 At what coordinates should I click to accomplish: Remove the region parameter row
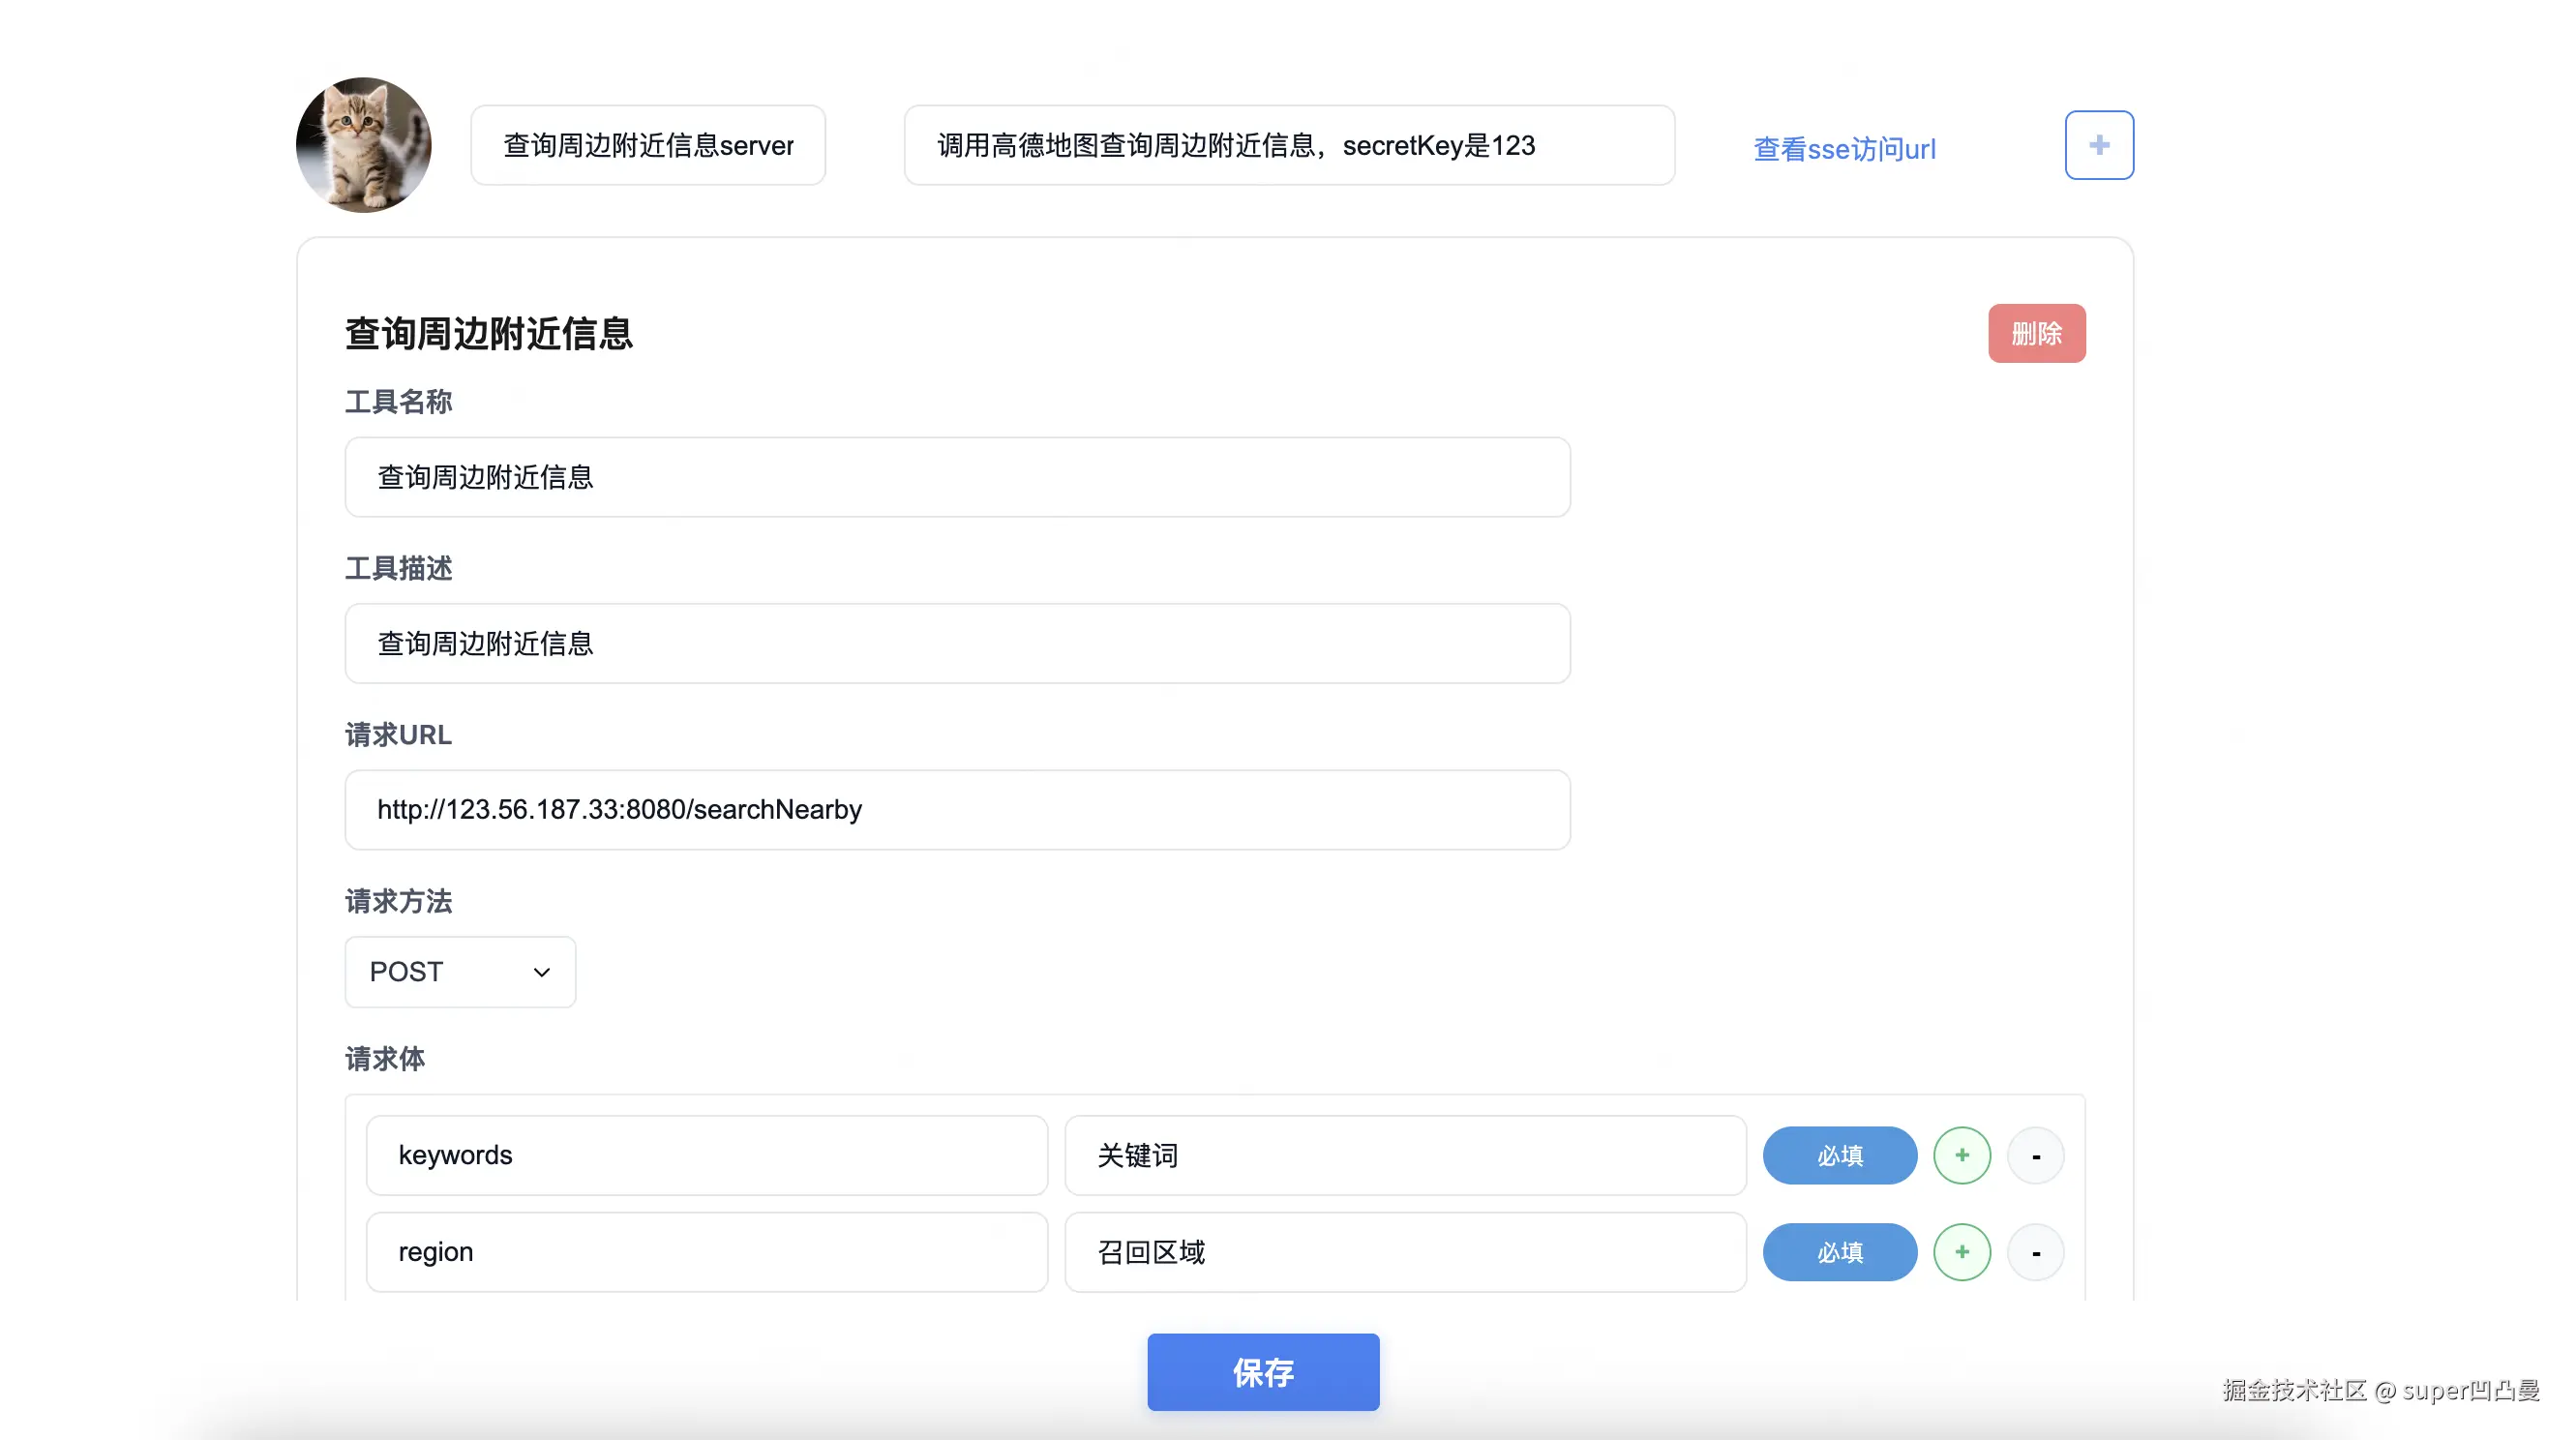(x=2035, y=1252)
